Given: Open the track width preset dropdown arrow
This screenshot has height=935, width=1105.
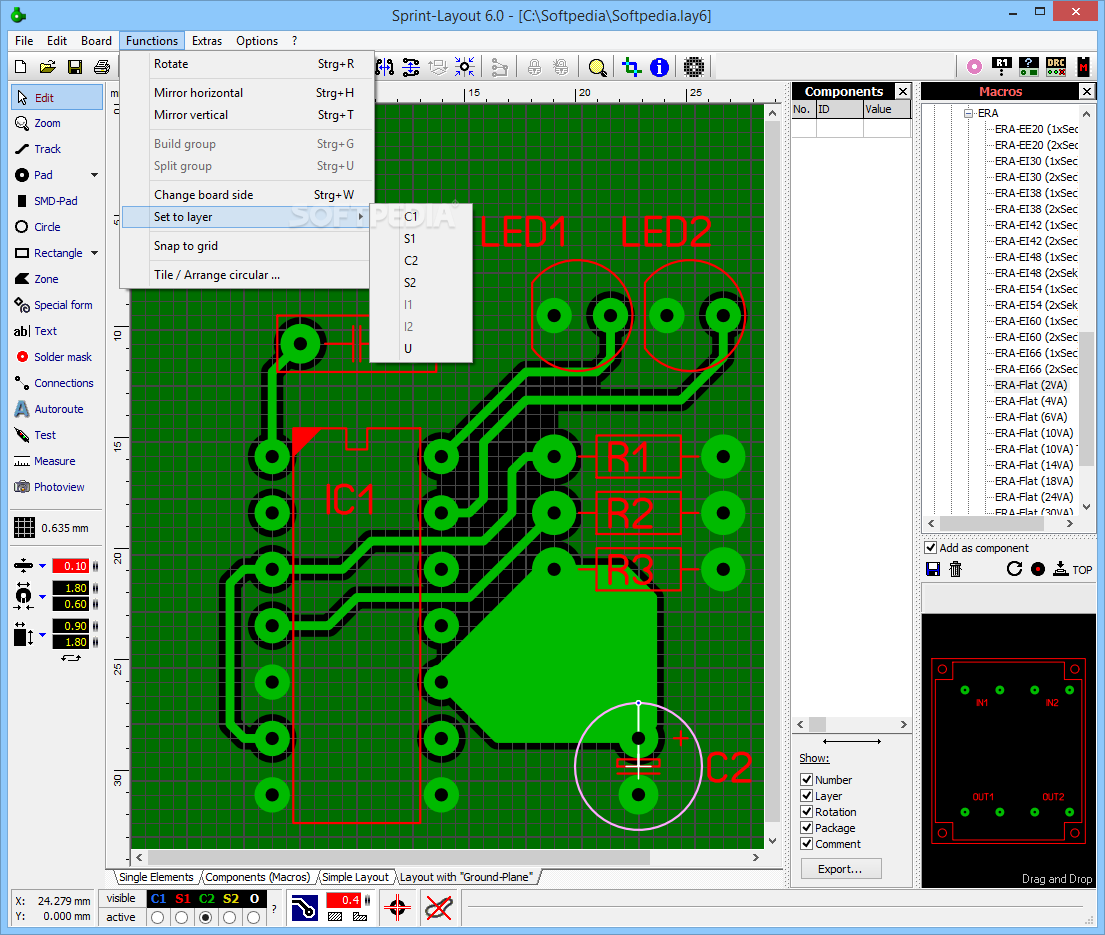Looking at the screenshot, I should (42, 566).
